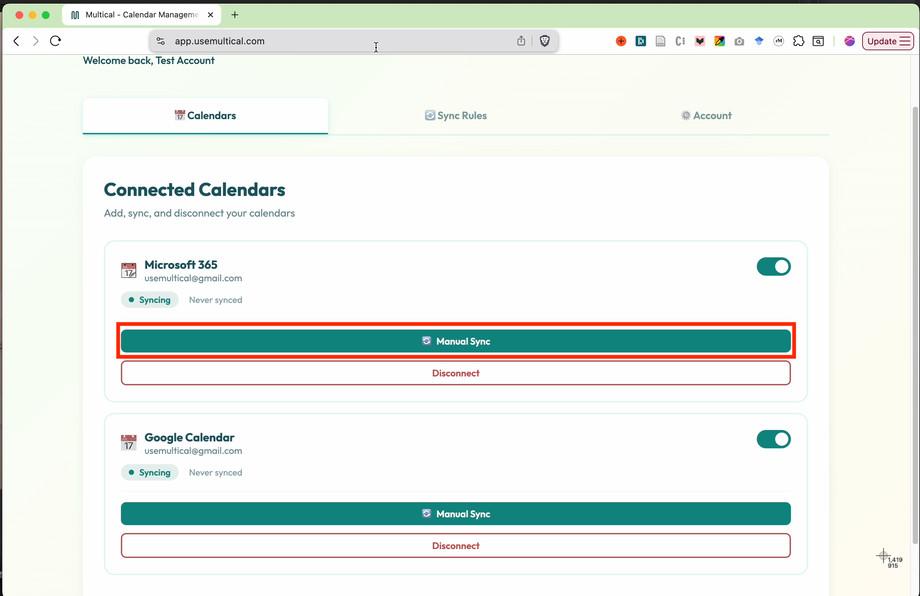Disable the Microsoft 365 sync toggle

(773, 266)
